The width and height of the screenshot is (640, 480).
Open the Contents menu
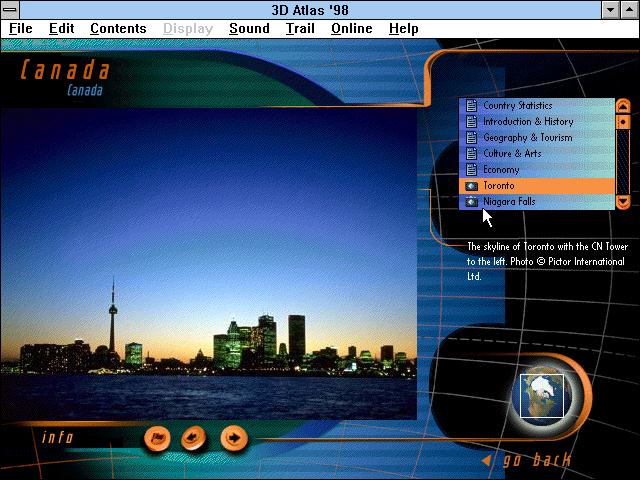click(x=118, y=29)
